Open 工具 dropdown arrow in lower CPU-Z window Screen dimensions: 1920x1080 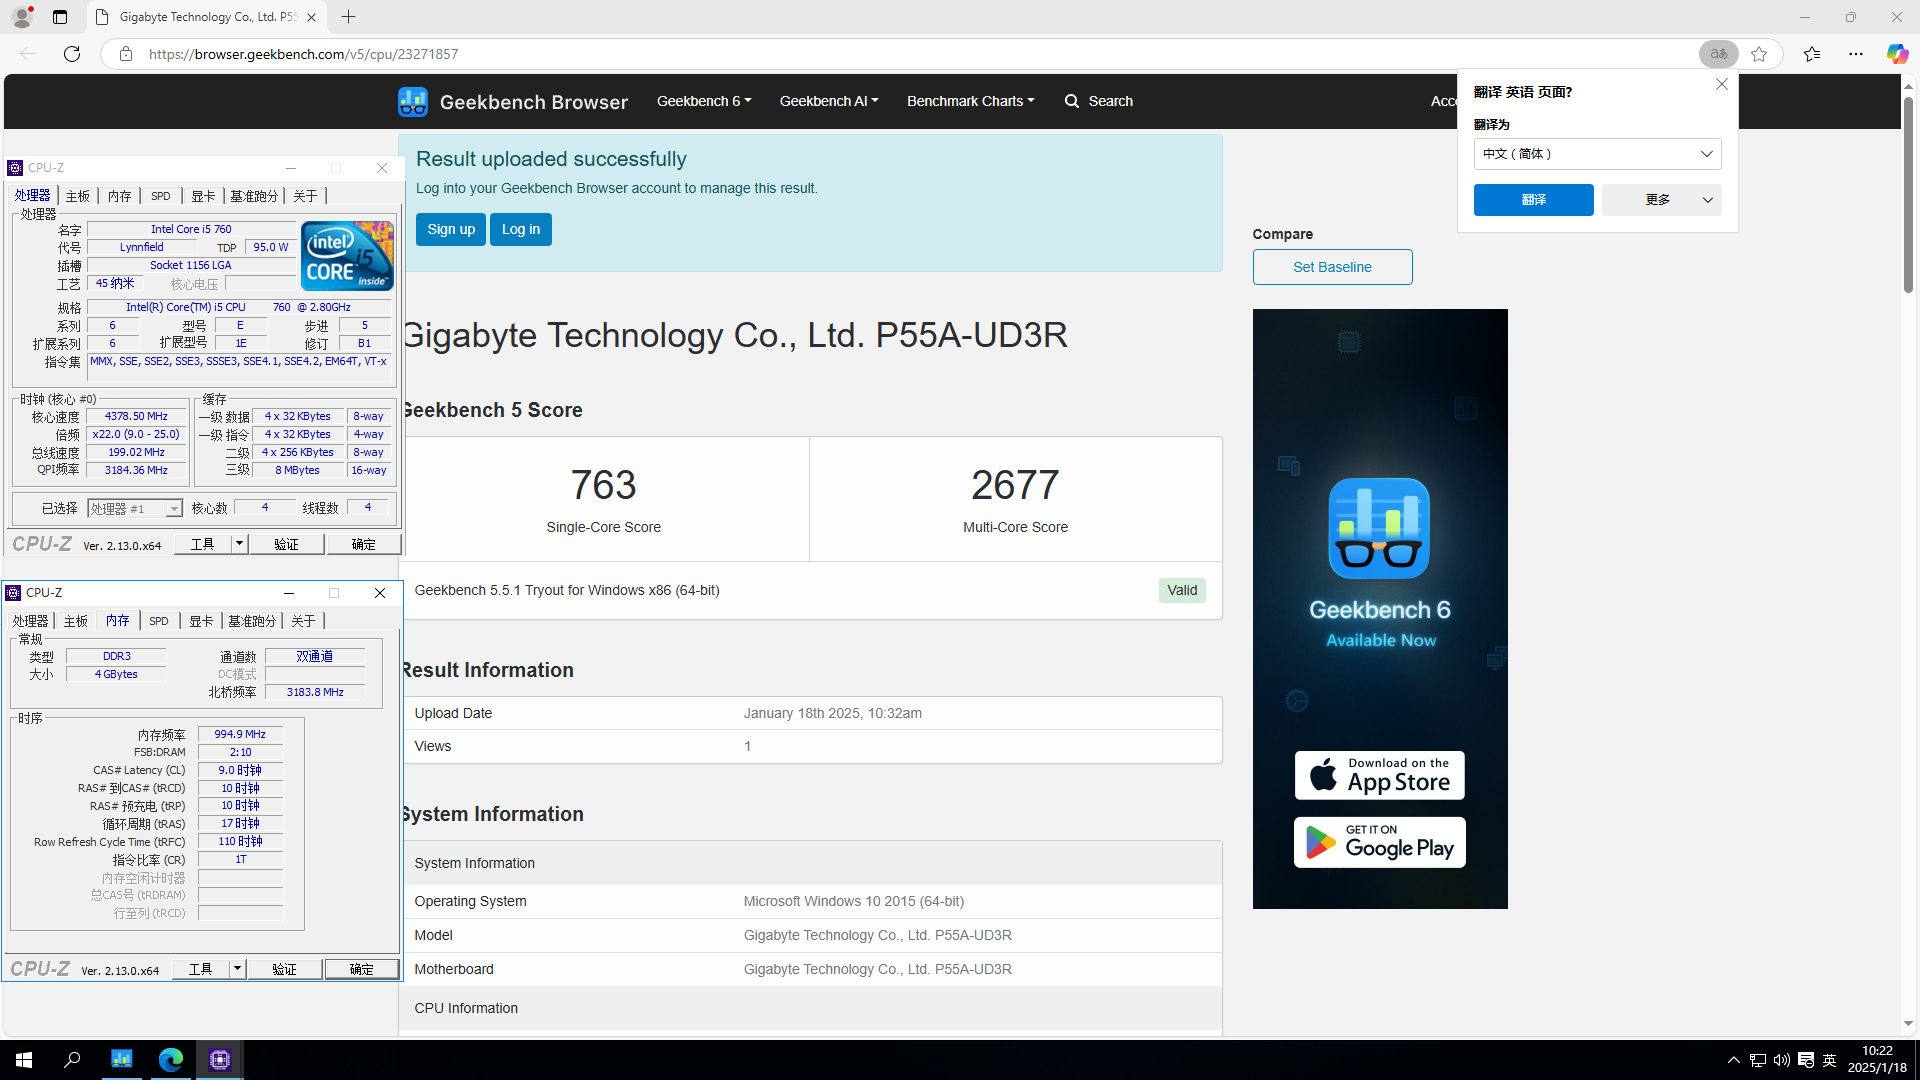pos(237,969)
